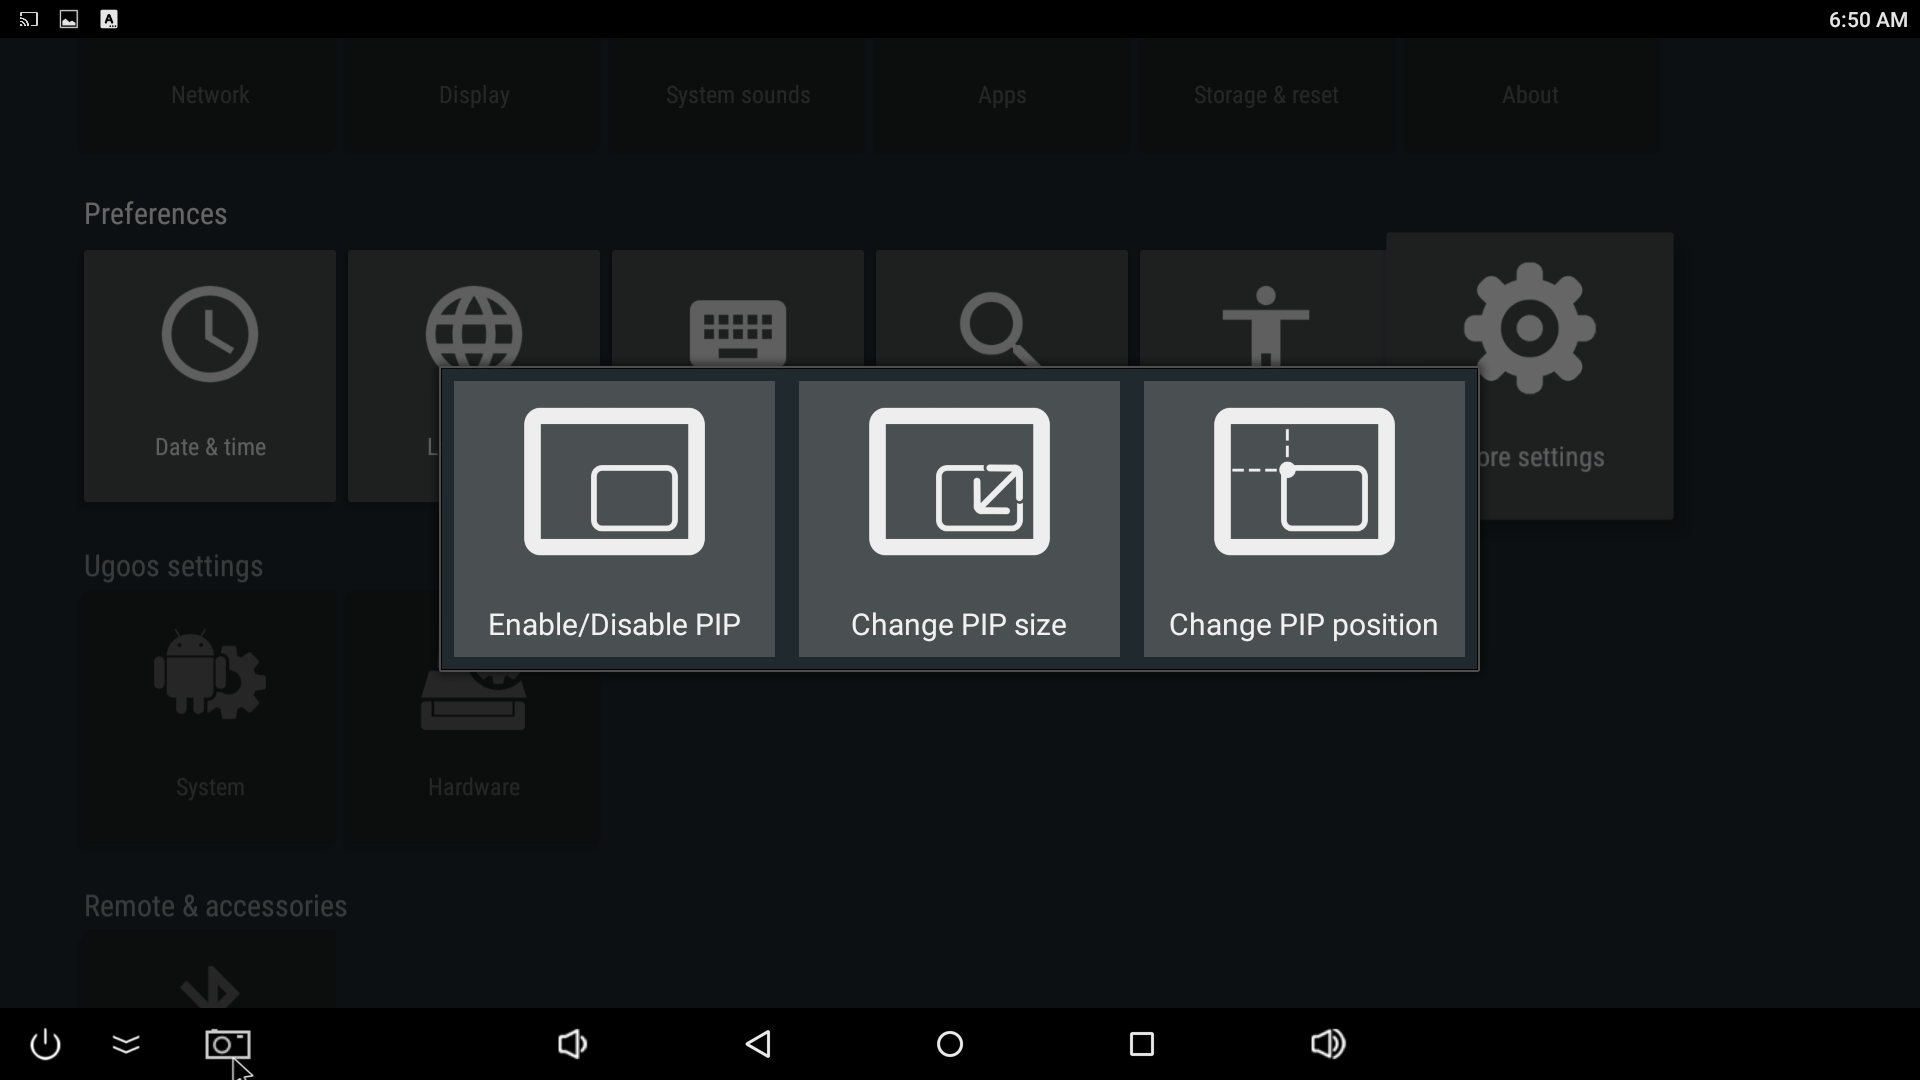Open the Search preferences tile
The width and height of the screenshot is (1920, 1080).
(x=1002, y=308)
